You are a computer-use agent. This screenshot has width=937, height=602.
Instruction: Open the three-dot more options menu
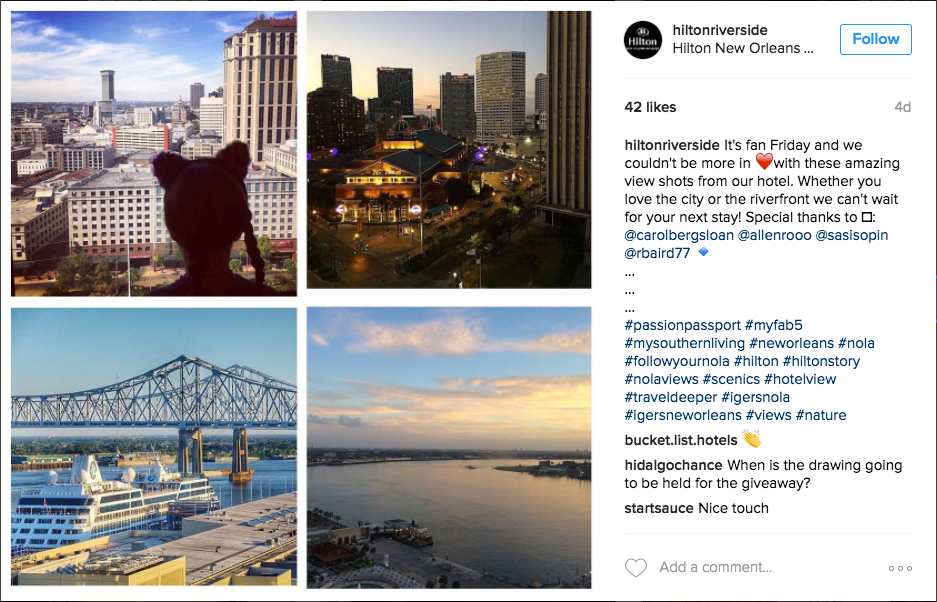click(x=900, y=568)
